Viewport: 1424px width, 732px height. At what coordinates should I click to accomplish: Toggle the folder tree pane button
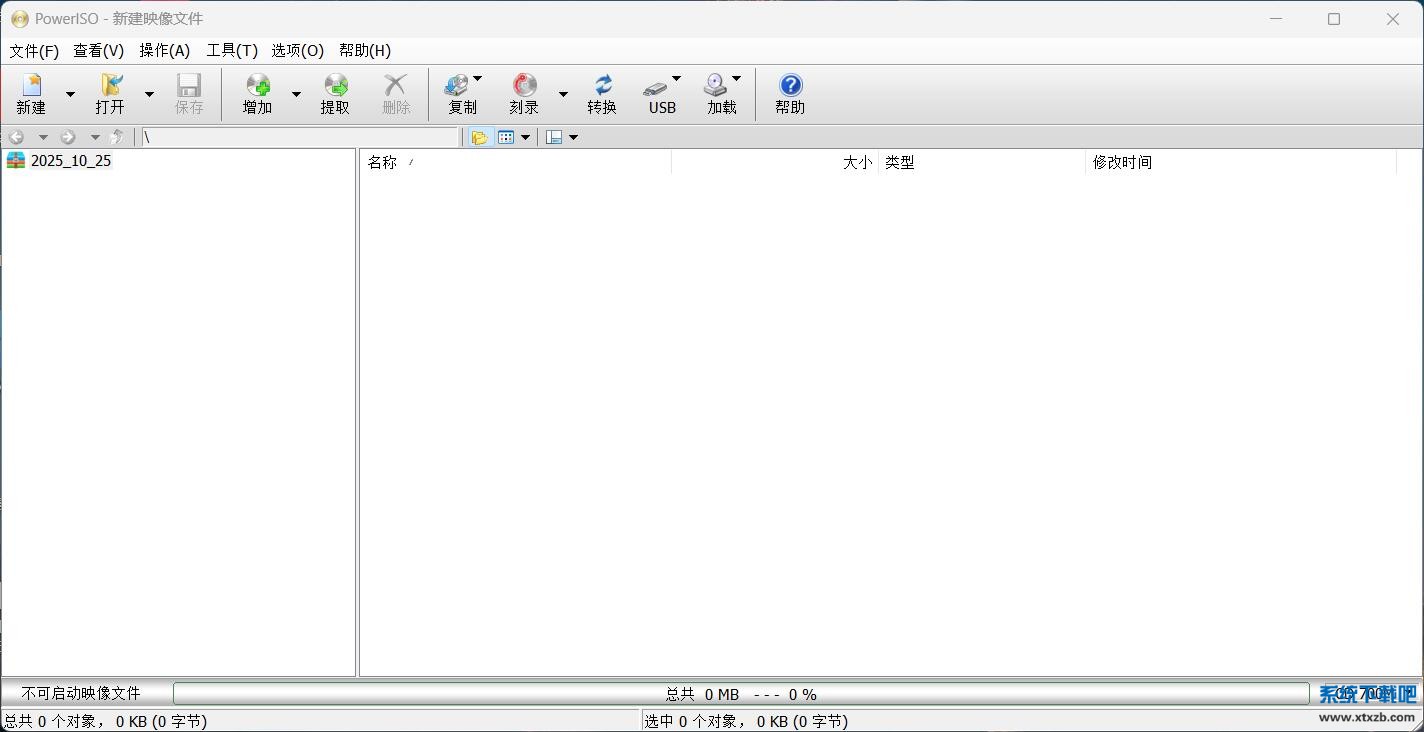click(x=479, y=137)
